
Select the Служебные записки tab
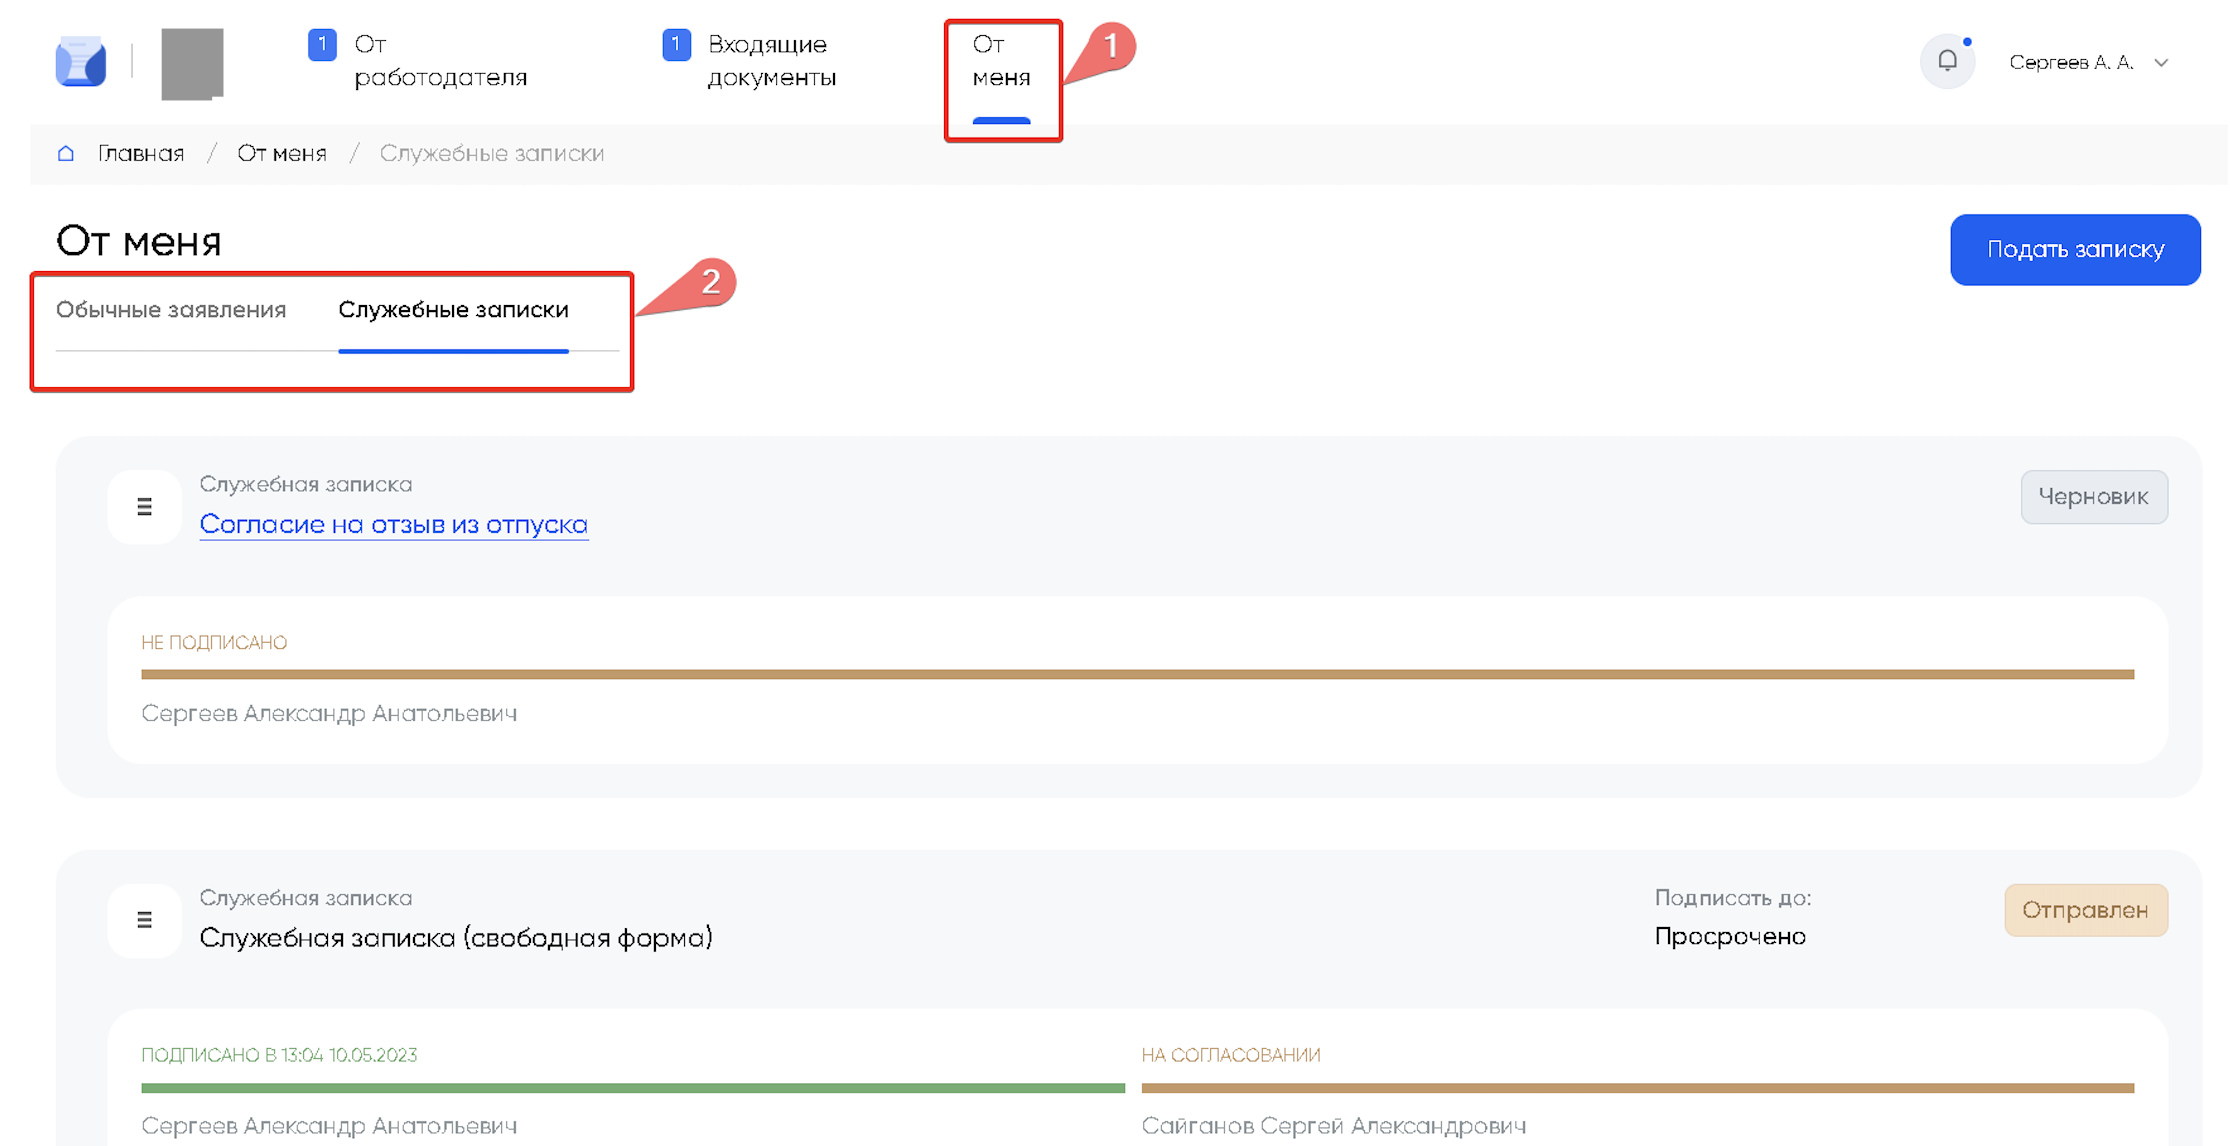click(x=453, y=310)
